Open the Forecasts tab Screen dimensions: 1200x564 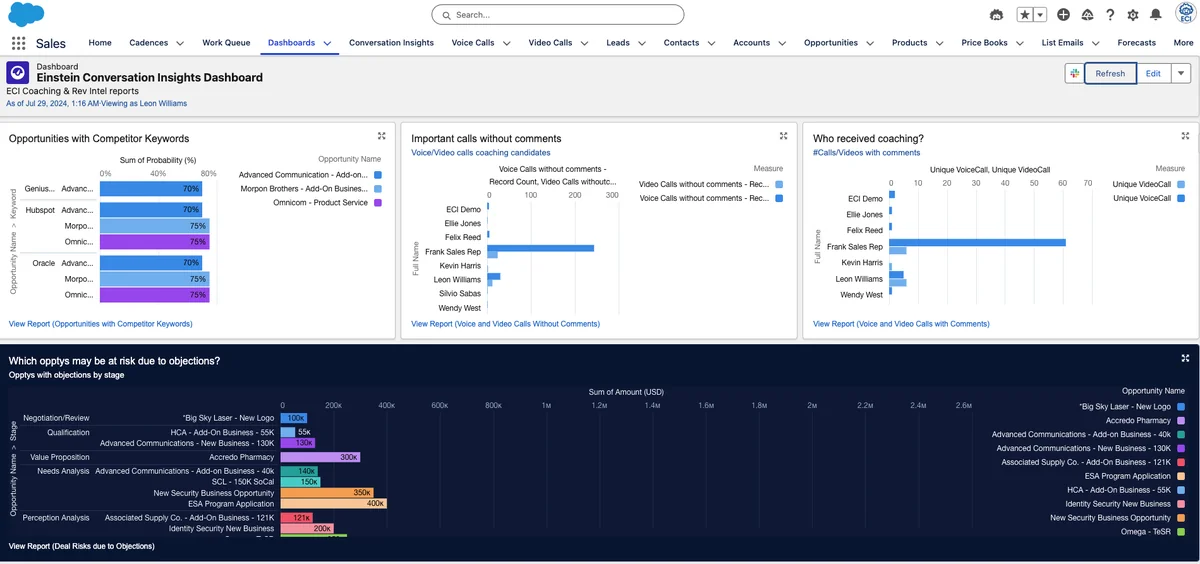tap(1136, 43)
